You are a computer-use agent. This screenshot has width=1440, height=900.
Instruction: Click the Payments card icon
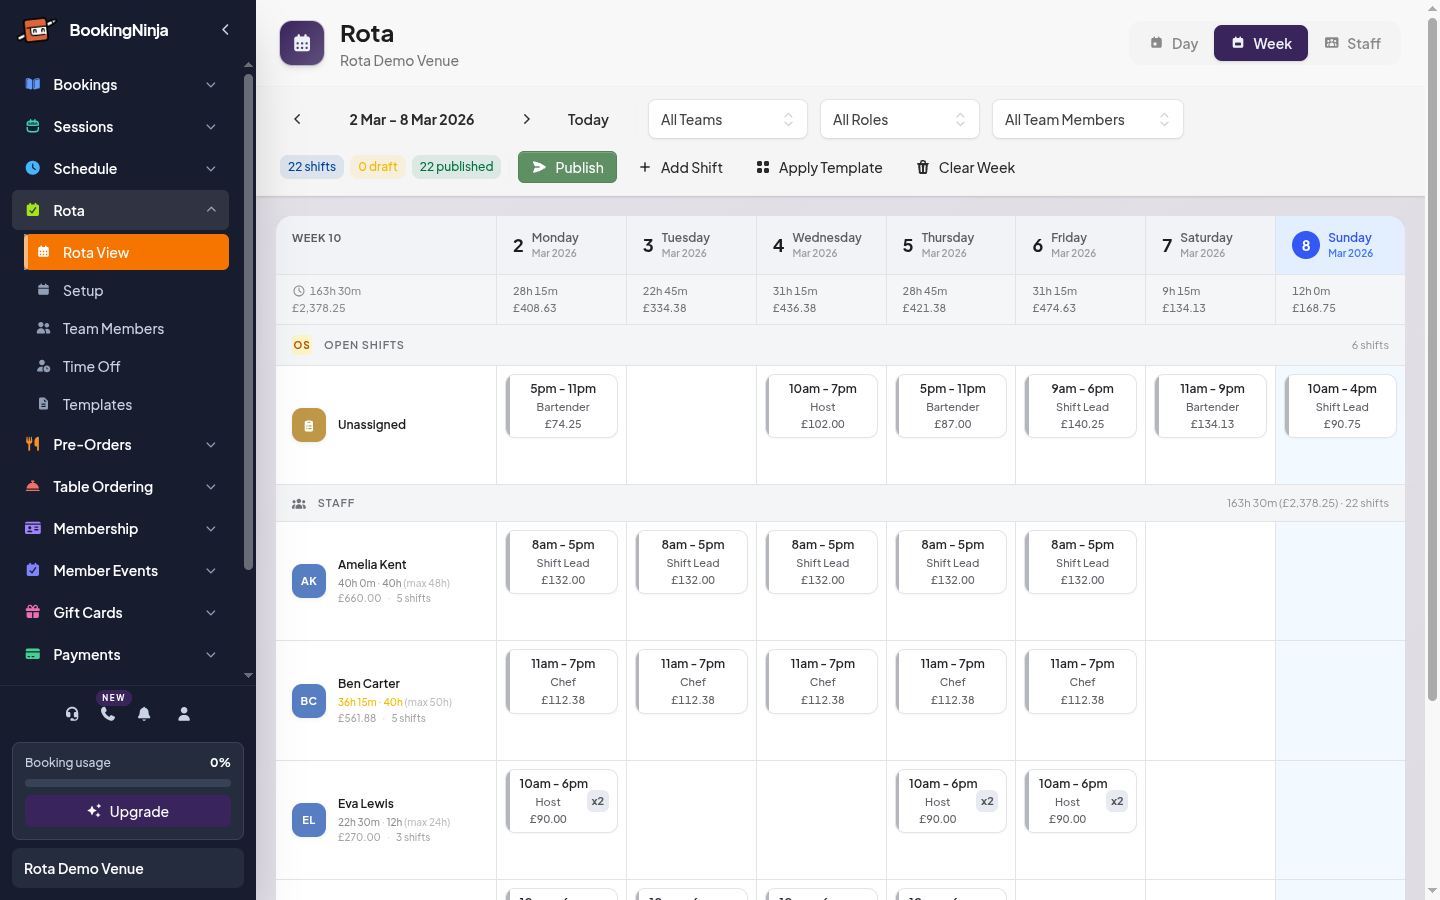[33, 654]
